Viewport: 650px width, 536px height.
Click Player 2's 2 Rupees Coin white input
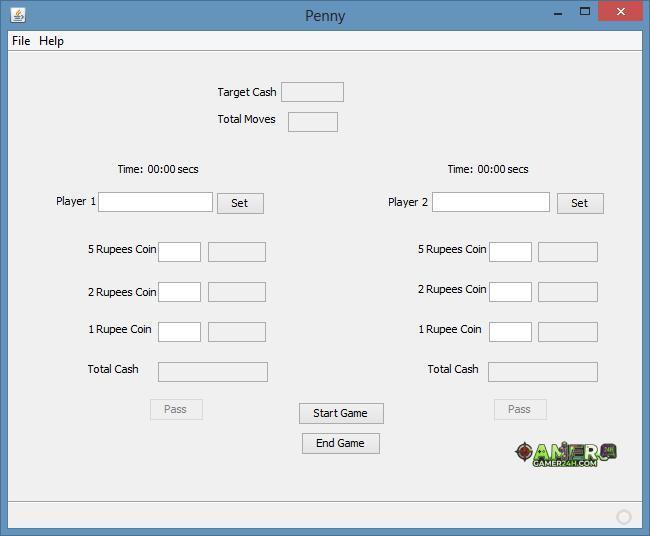510,292
